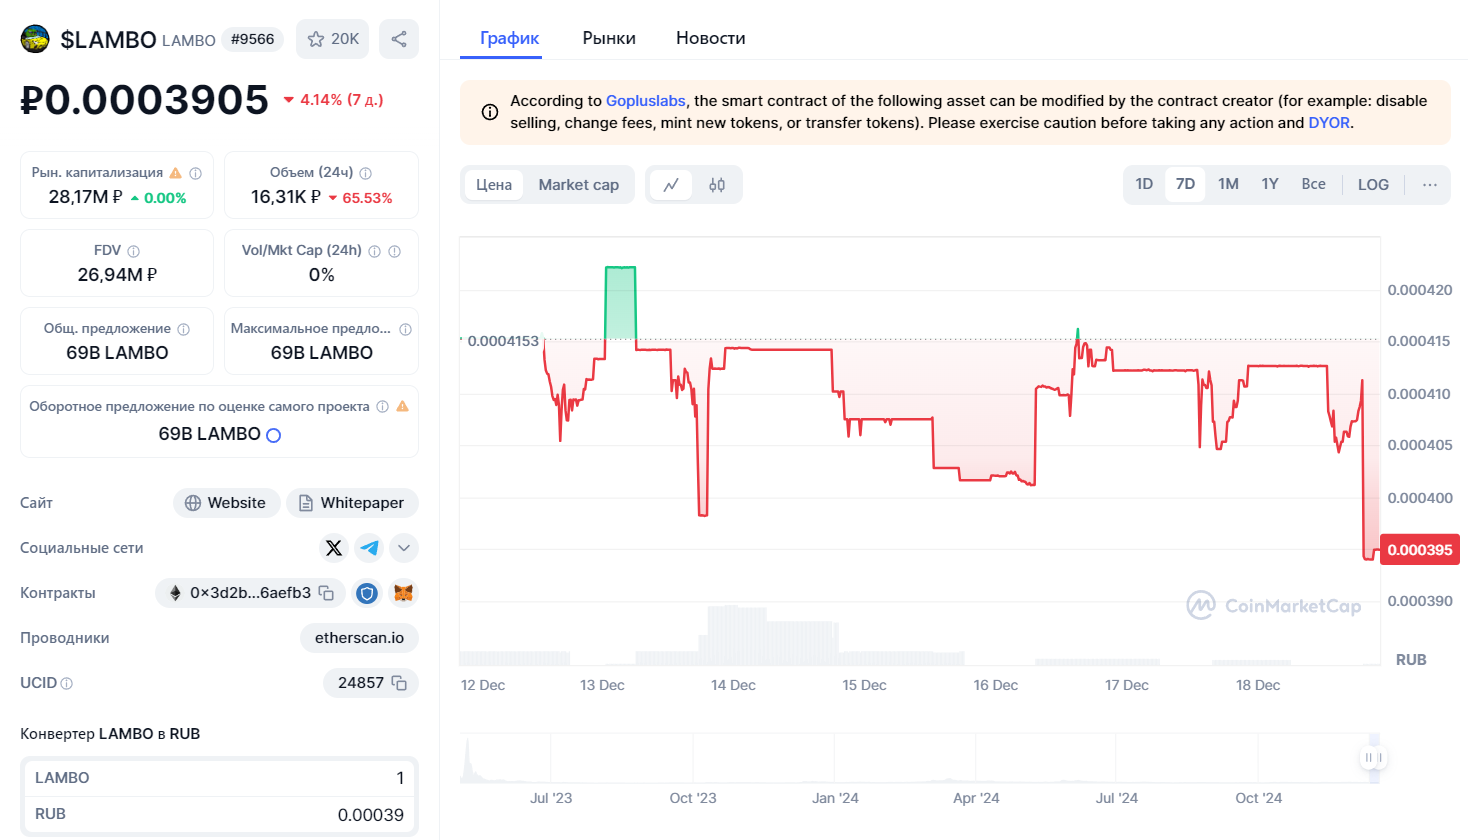Viewport: 1468px width, 840px height.
Task: Copy contract address 0x3d2b...6aefb3
Action: 326,593
